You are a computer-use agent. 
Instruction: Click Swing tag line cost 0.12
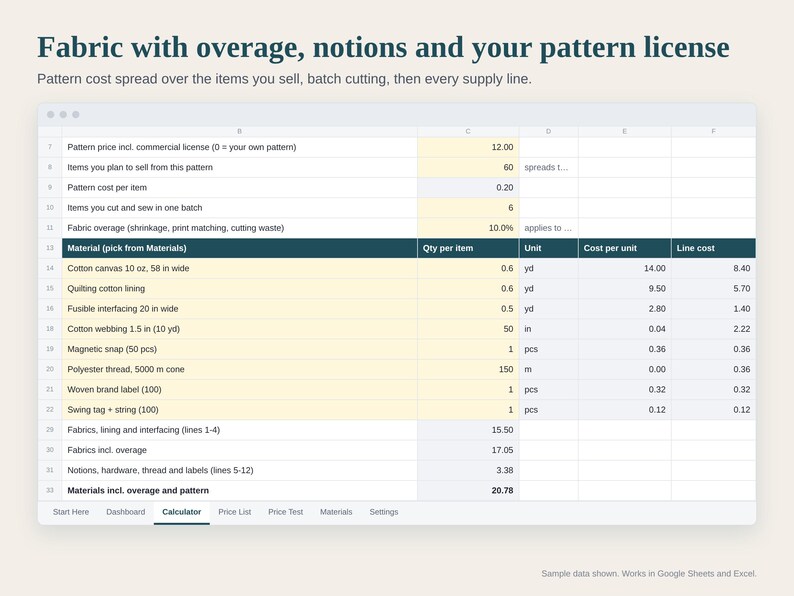(x=713, y=410)
